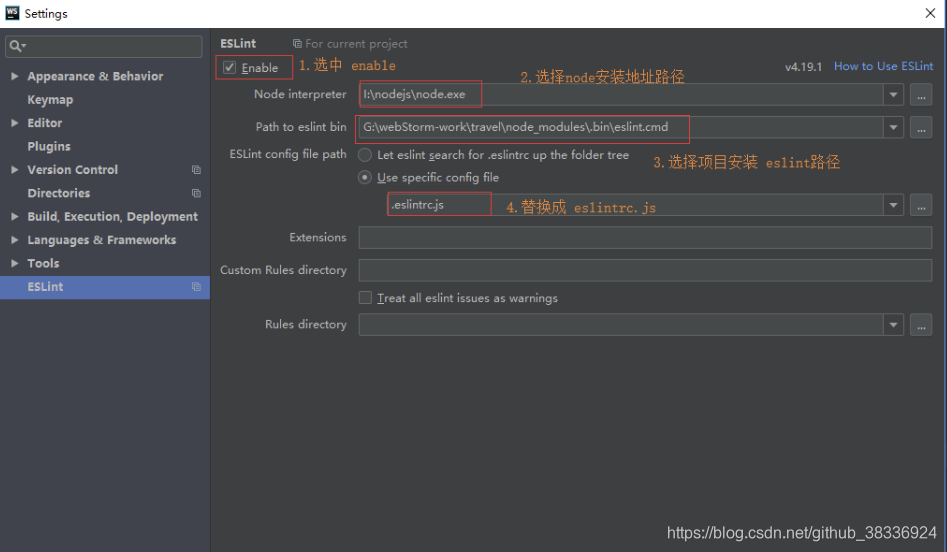
Task: Click the For current project label
Action: pyautogui.click(x=356, y=44)
